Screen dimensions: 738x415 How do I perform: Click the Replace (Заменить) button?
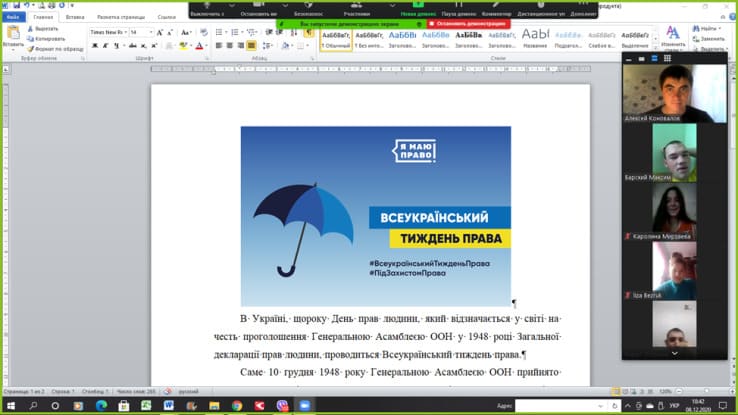[x=709, y=39]
